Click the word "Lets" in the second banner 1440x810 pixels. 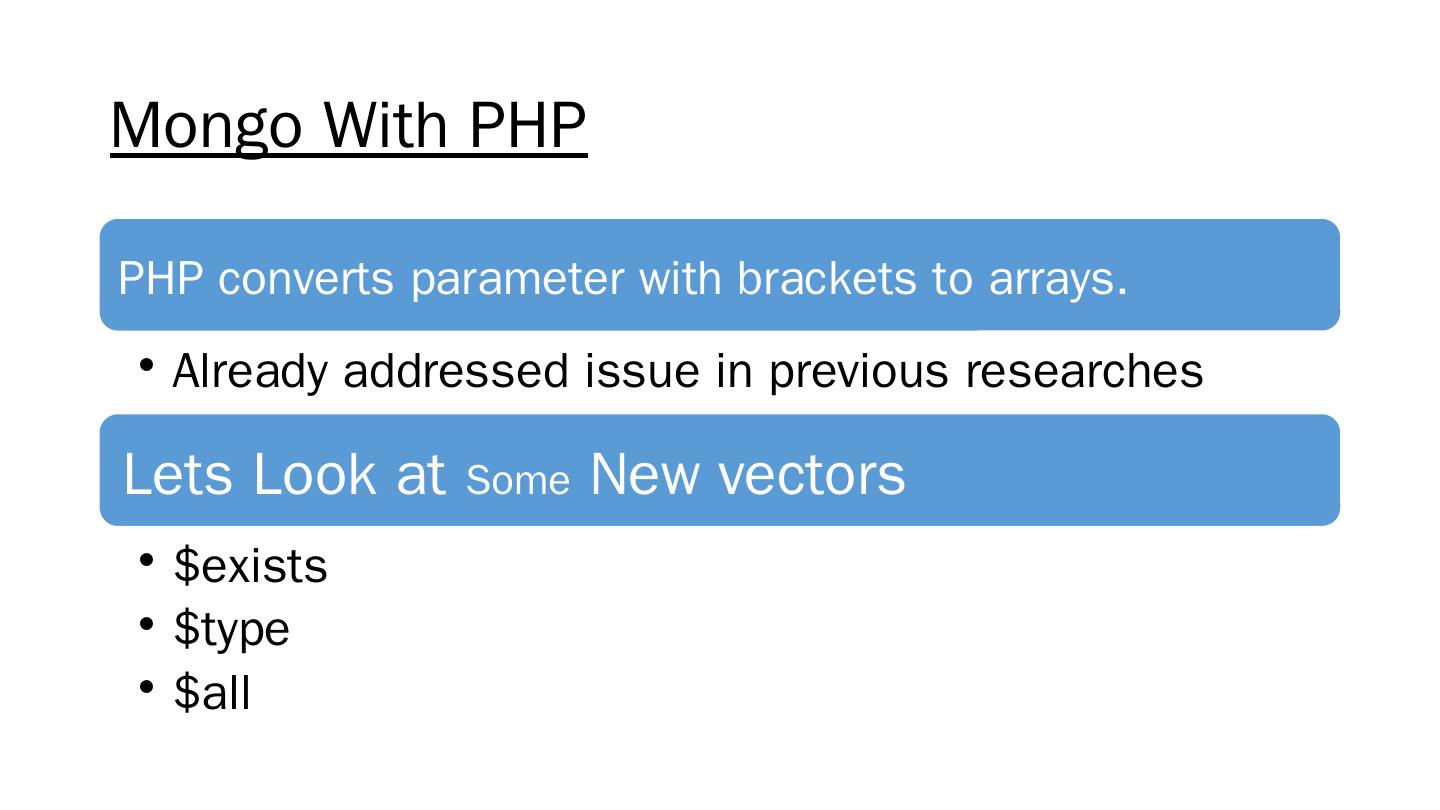pyautogui.click(x=178, y=473)
